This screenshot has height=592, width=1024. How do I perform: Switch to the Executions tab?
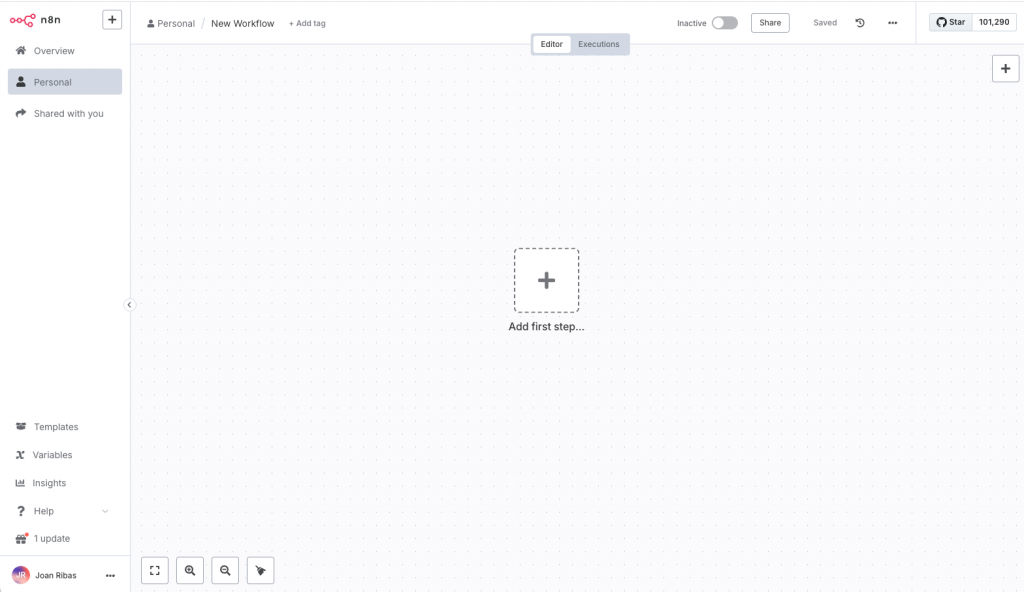(x=598, y=44)
